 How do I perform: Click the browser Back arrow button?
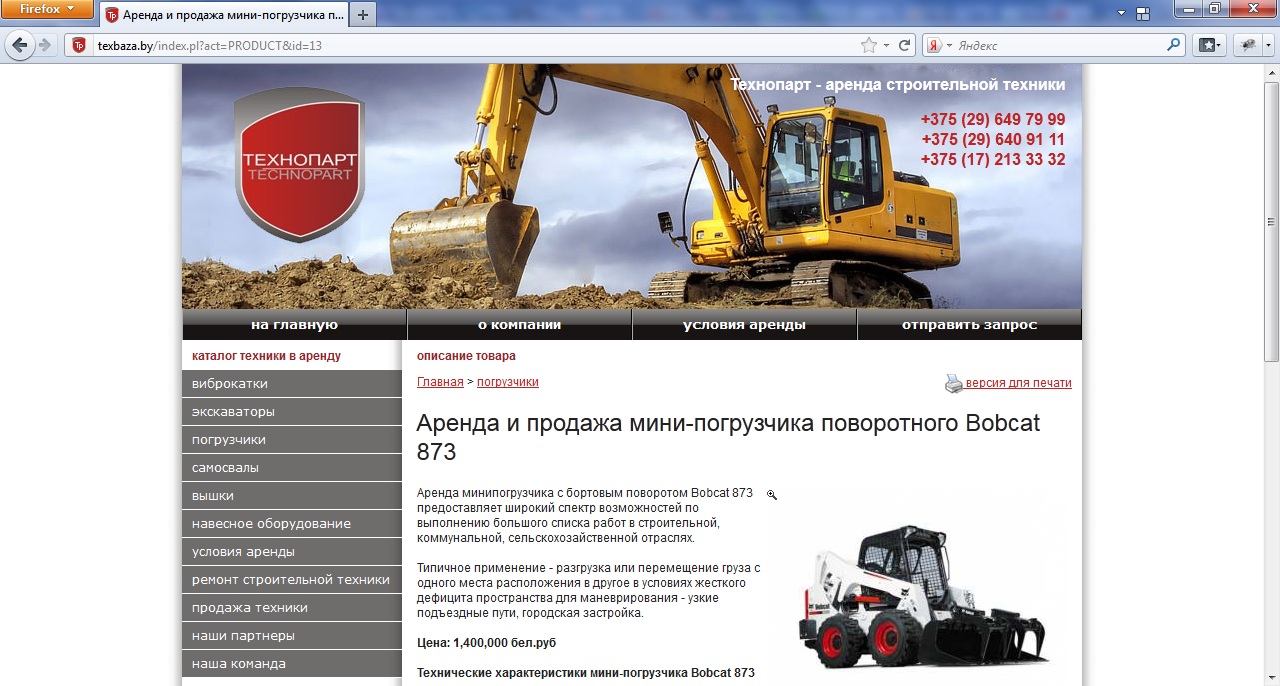click(19, 45)
